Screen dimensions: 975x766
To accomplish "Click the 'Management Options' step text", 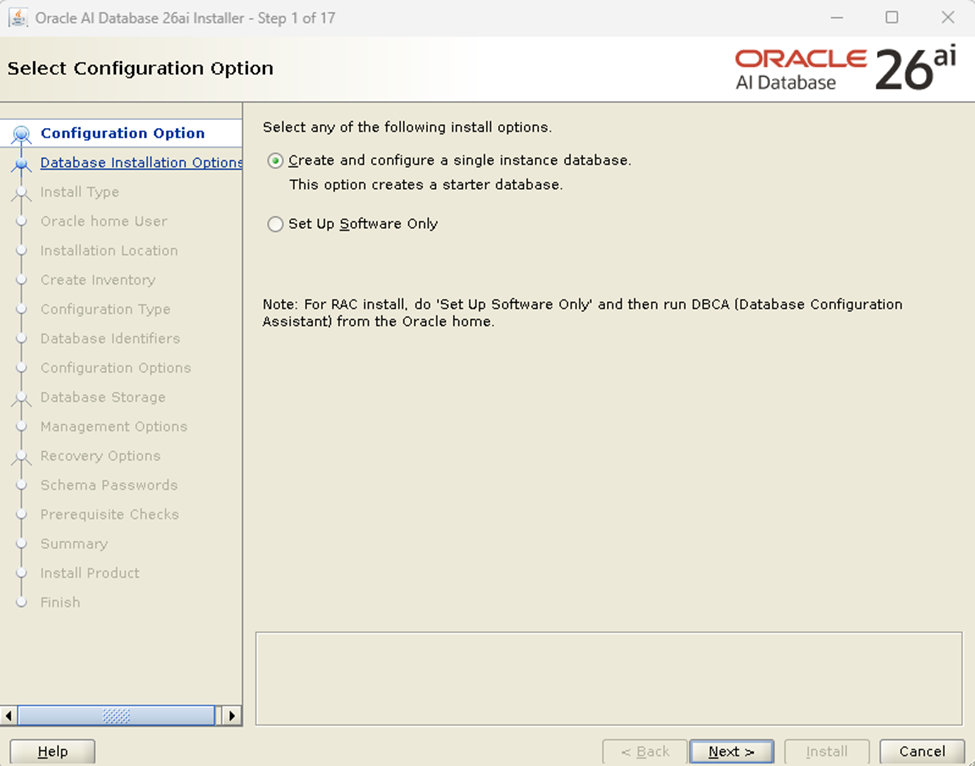I will [x=114, y=427].
